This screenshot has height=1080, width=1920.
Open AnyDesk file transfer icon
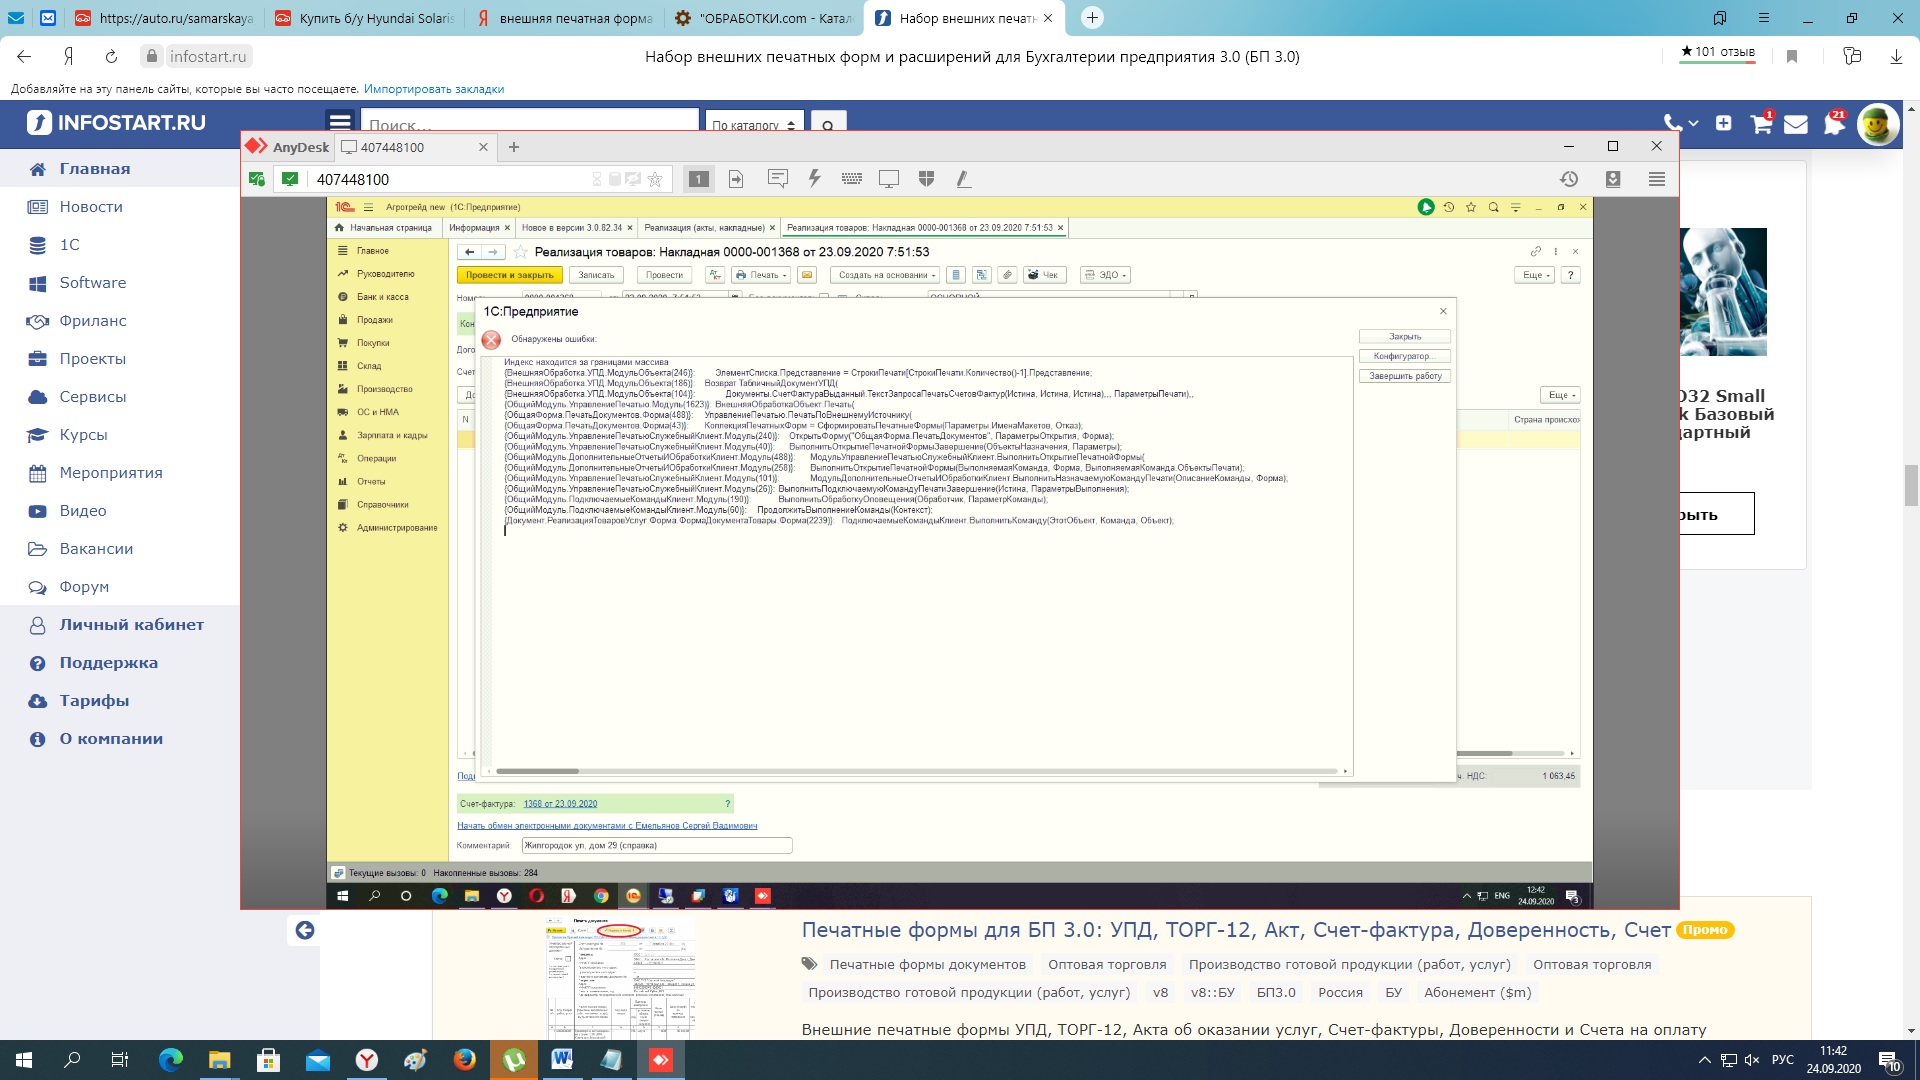click(736, 179)
